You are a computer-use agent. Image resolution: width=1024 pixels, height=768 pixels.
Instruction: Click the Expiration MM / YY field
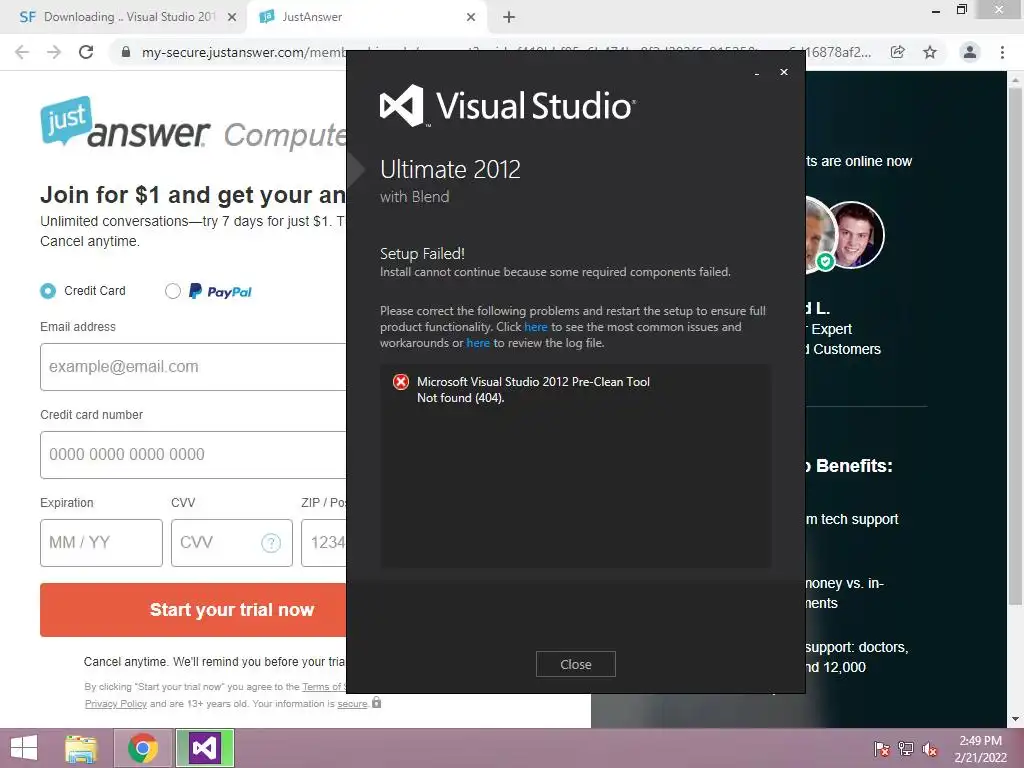pos(101,543)
